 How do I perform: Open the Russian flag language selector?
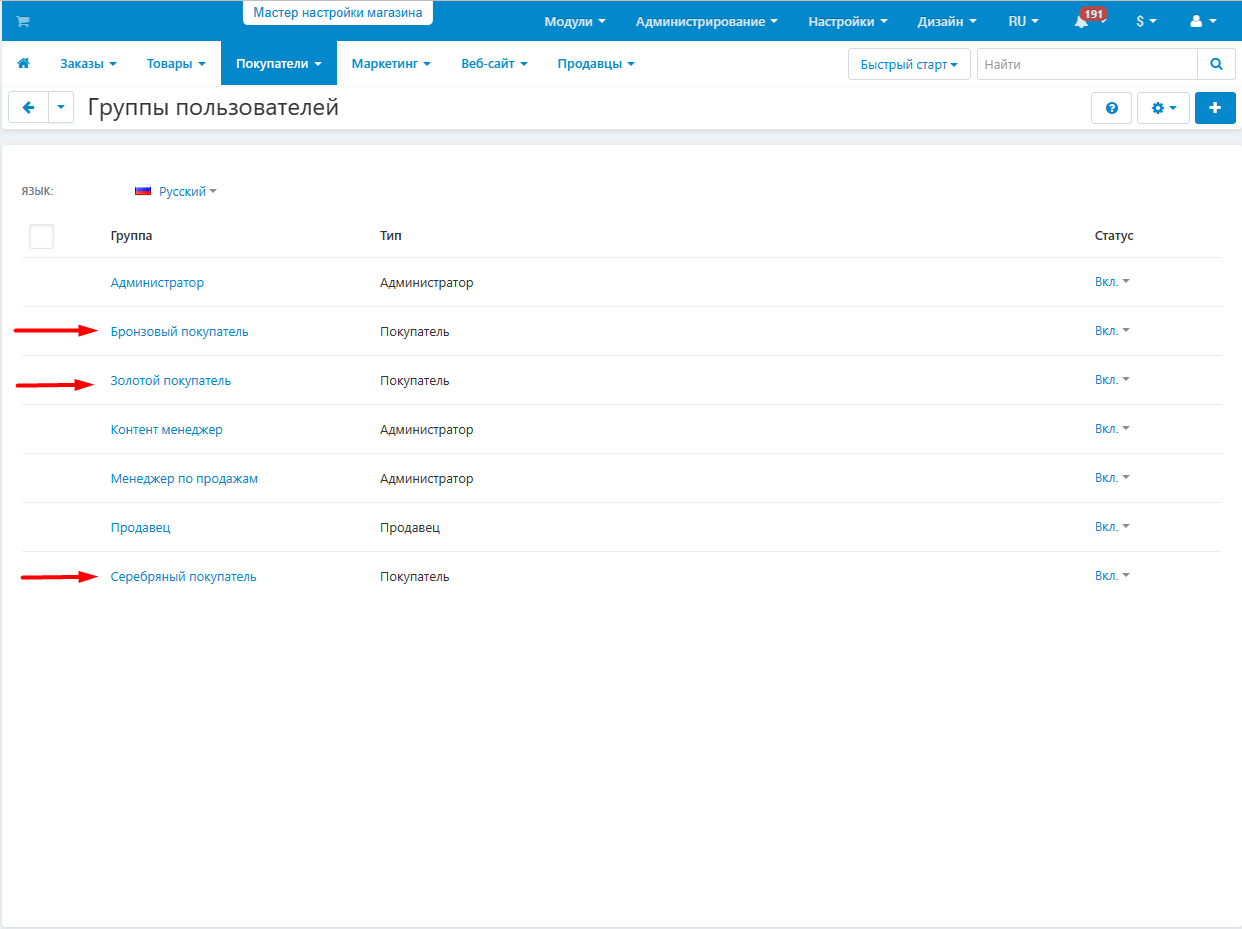pyautogui.click(x=176, y=191)
